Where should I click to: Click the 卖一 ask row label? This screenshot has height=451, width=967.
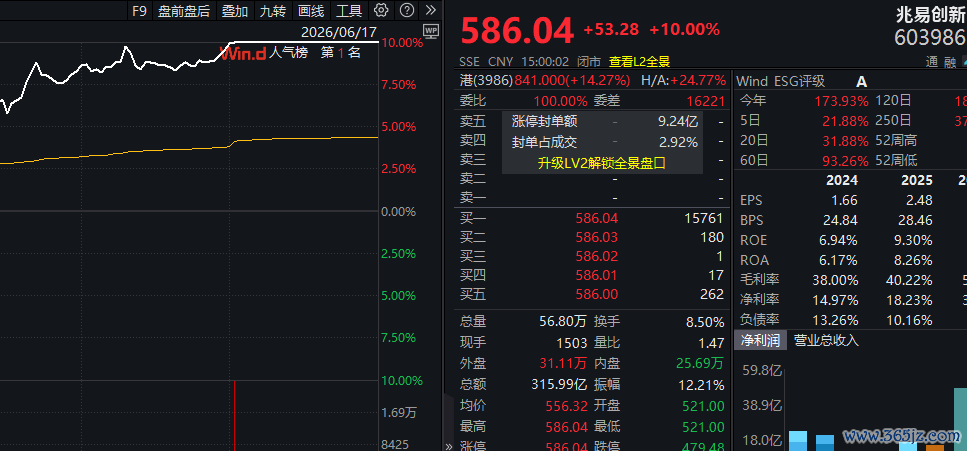tap(473, 198)
